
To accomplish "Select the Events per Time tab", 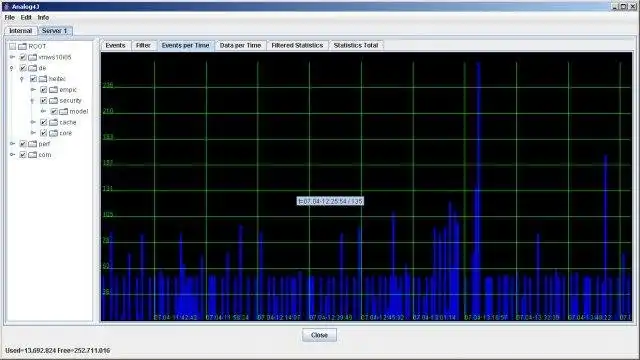I will pyautogui.click(x=185, y=45).
